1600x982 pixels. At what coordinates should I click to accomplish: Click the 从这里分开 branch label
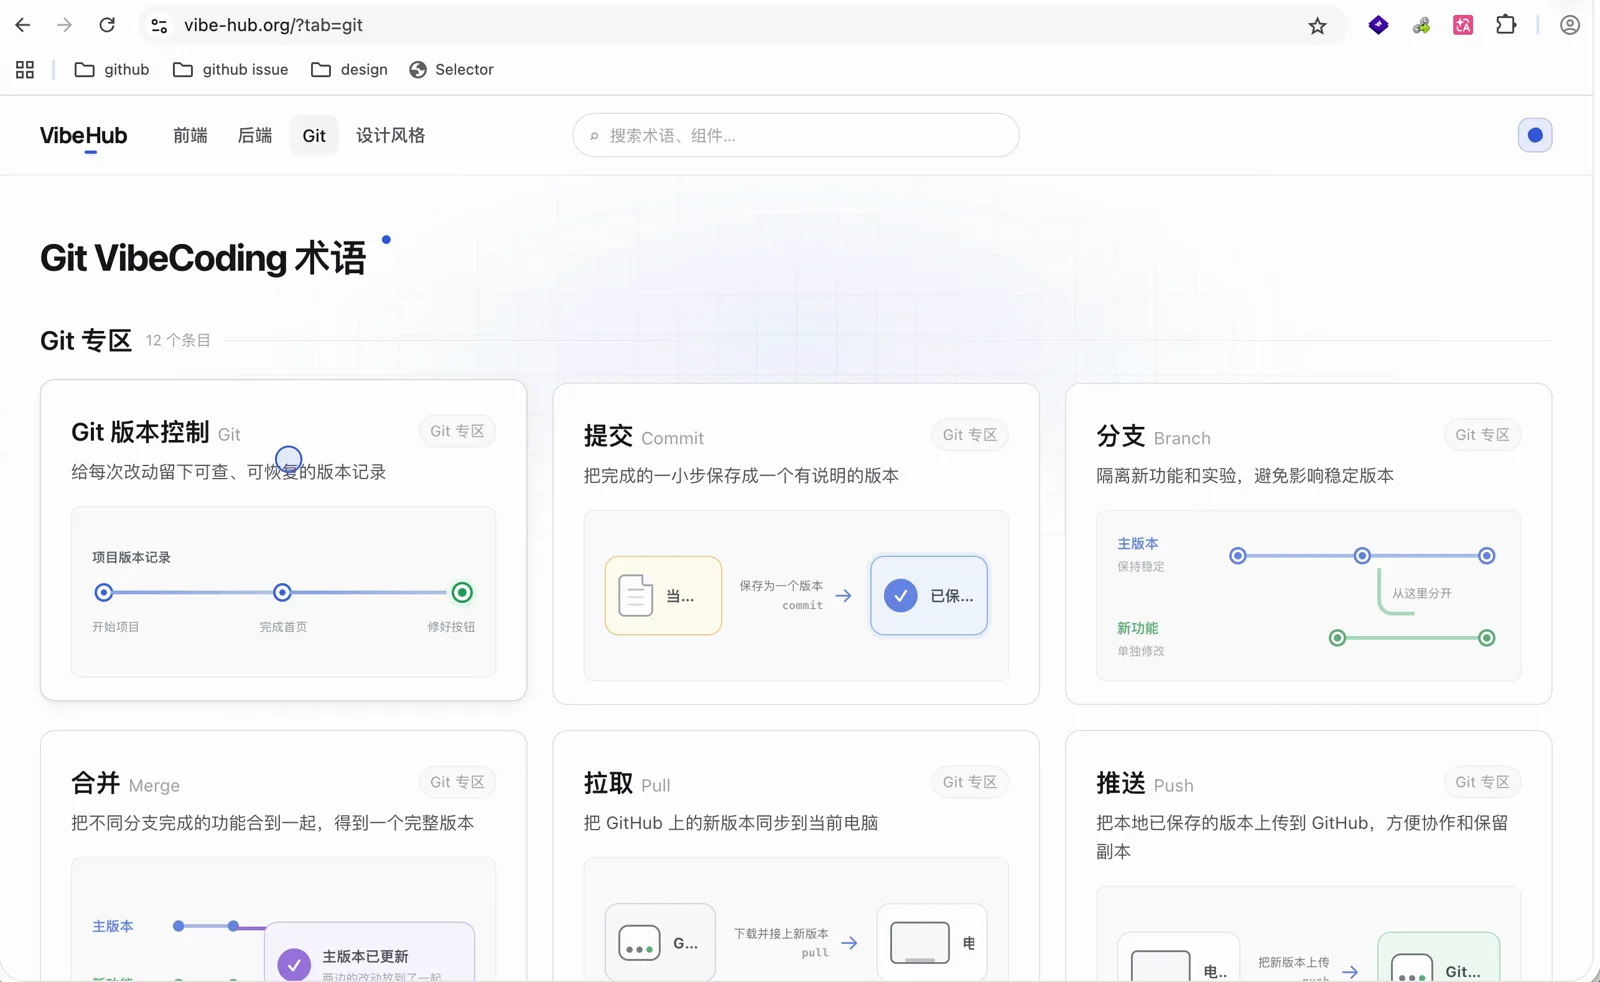click(x=1422, y=594)
